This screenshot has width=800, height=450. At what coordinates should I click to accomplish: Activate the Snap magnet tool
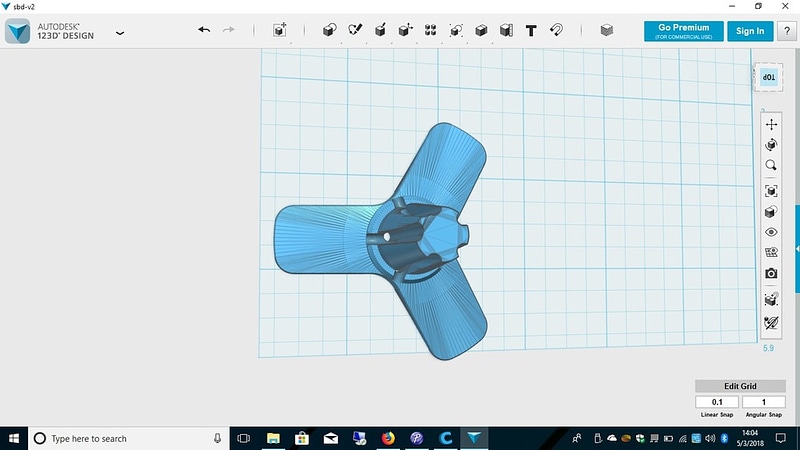coord(556,30)
